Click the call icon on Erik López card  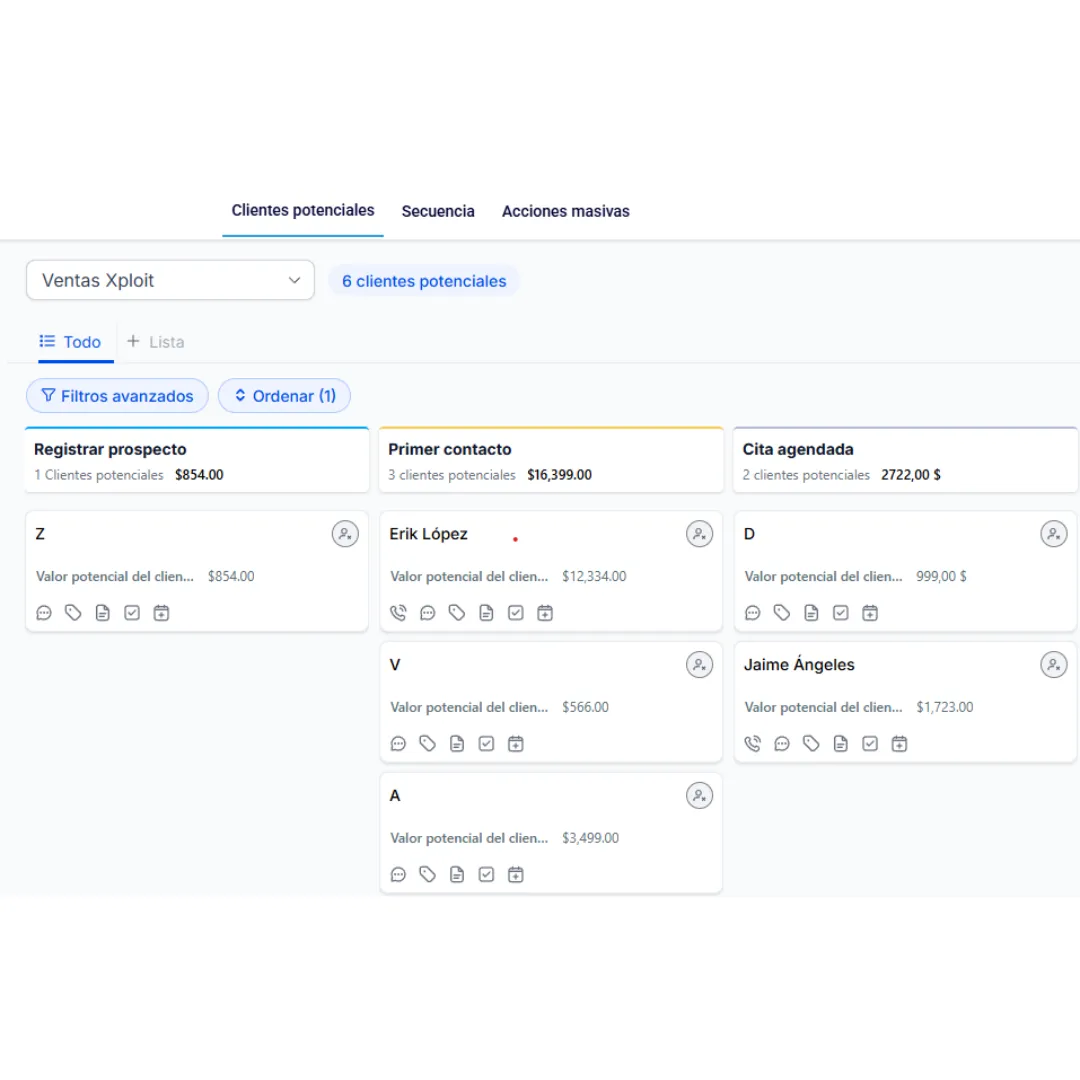tap(398, 613)
